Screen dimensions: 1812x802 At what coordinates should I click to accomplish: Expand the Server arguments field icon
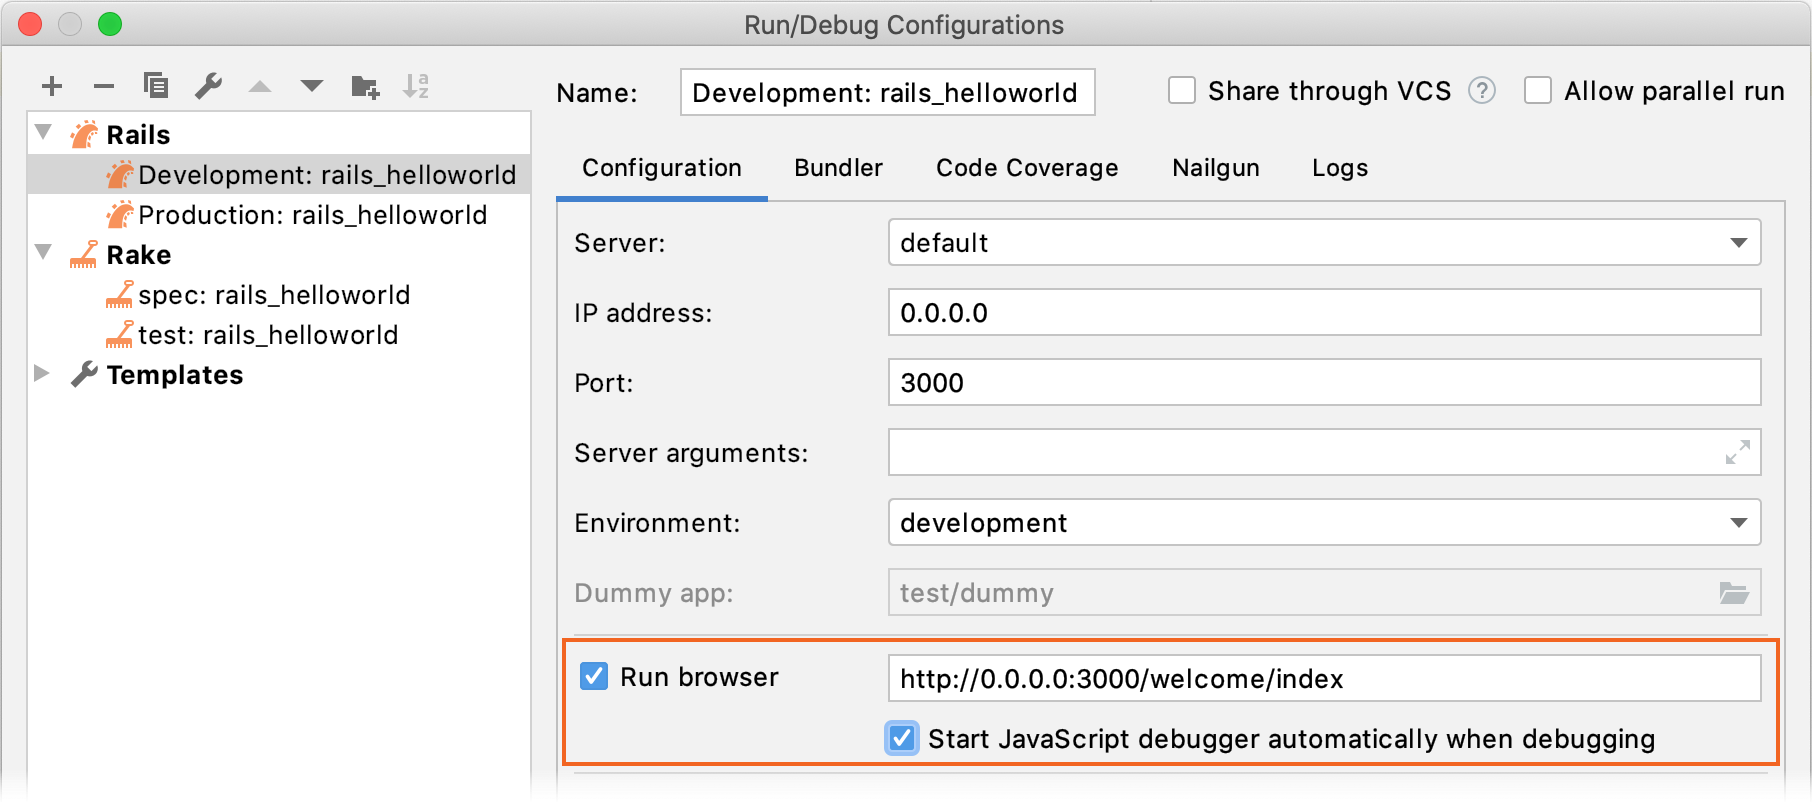tap(1737, 453)
